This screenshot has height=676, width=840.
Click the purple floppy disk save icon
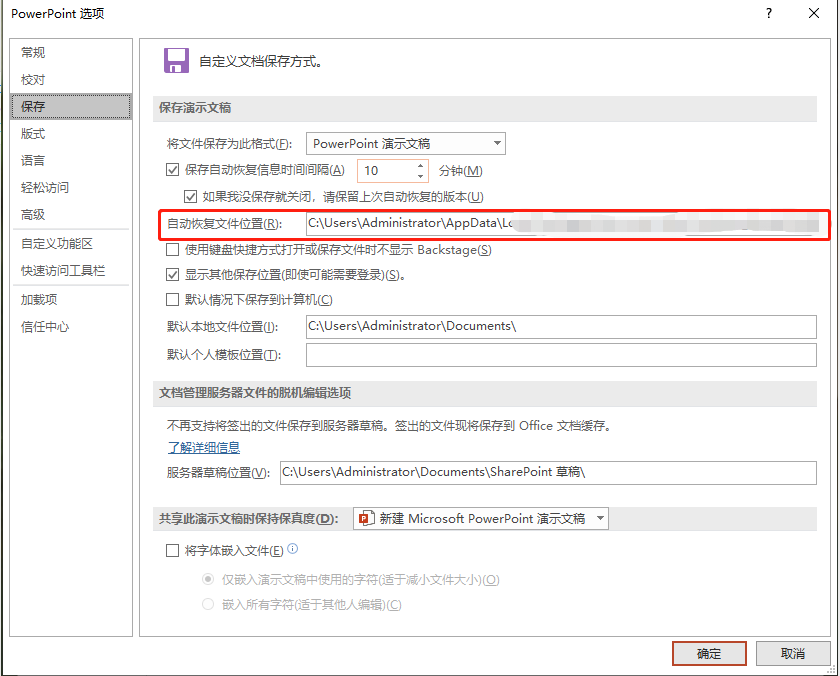point(176,61)
